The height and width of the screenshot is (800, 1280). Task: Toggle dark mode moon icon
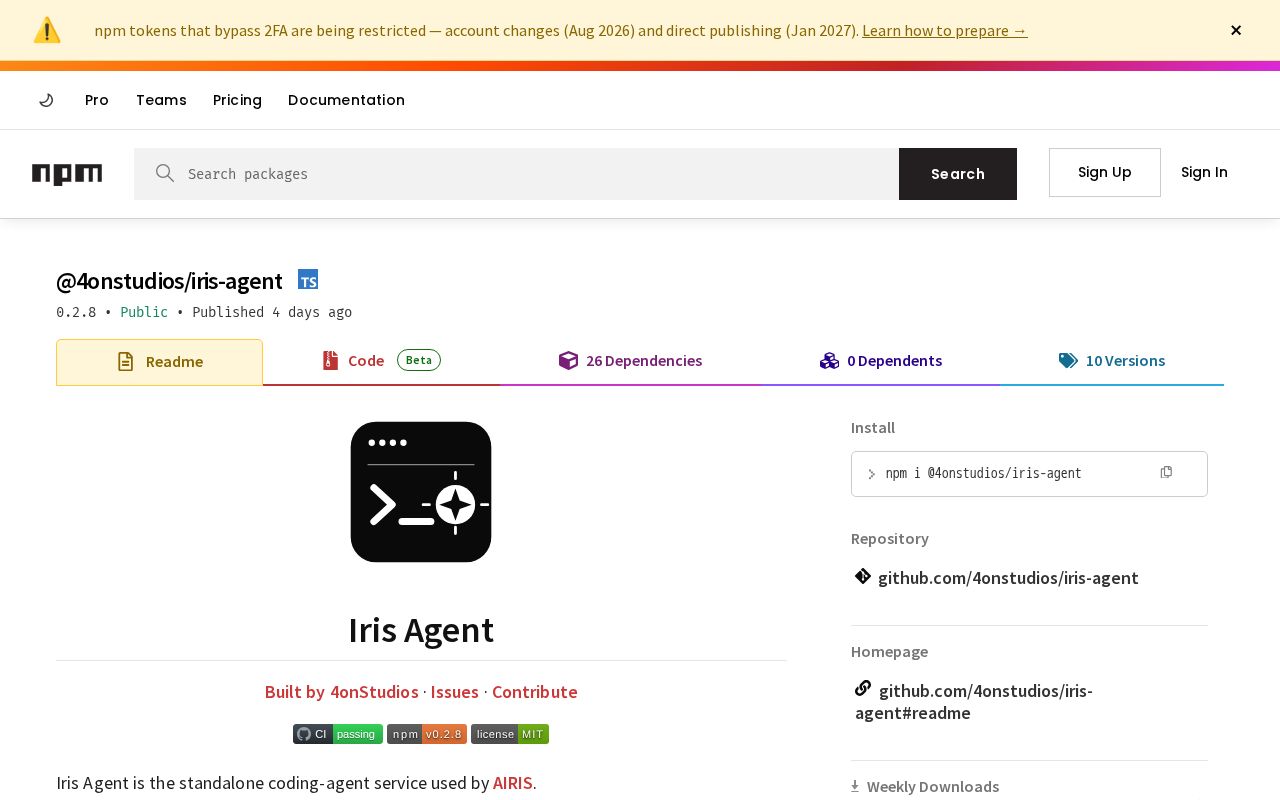[x=46, y=100]
